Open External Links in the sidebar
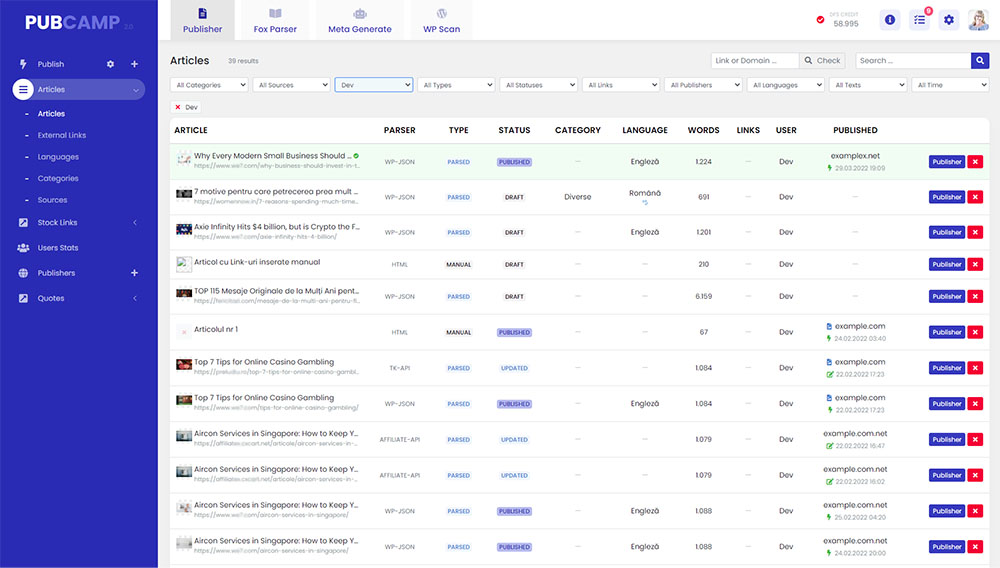The image size is (1000, 568). click(x=62, y=135)
